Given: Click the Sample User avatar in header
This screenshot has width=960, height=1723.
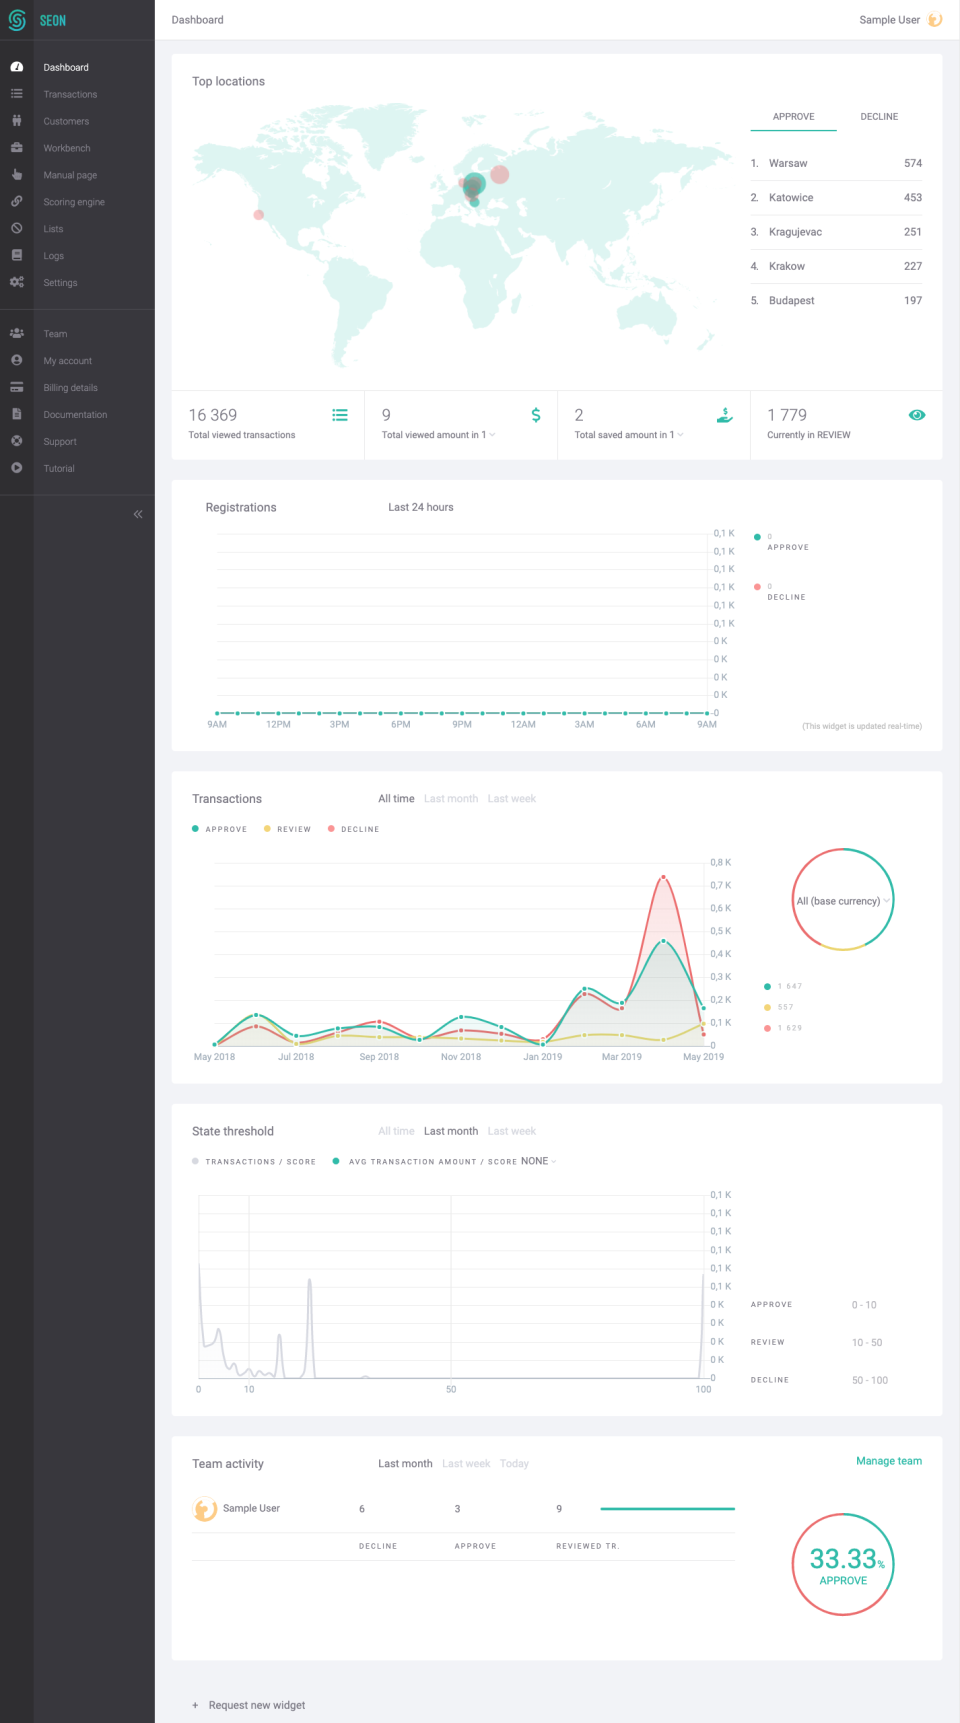Looking at the screenshot, I should (x=935, y=20).
